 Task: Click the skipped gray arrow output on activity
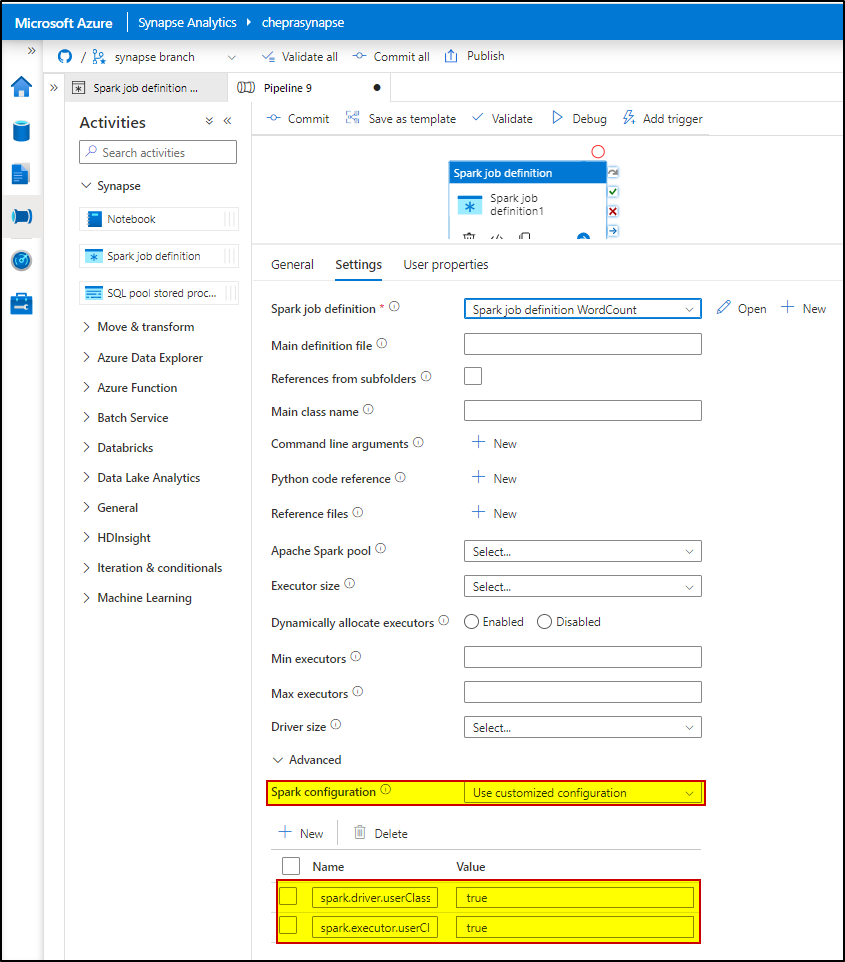(x=613, y=172)
